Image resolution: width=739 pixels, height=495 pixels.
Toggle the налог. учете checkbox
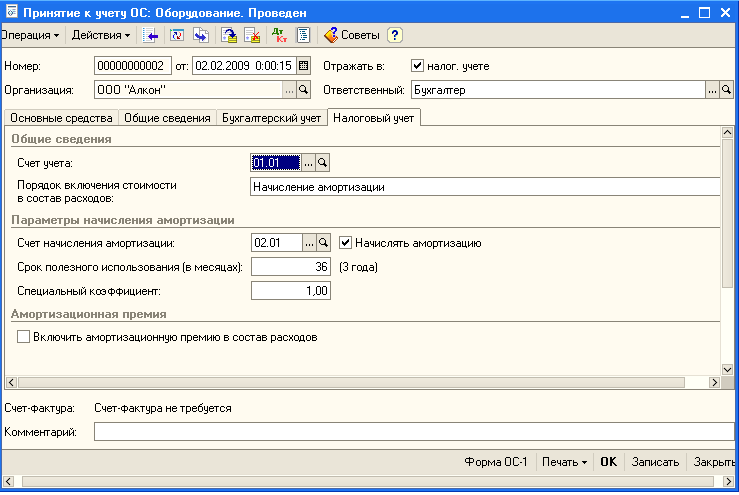pos(418,66)
